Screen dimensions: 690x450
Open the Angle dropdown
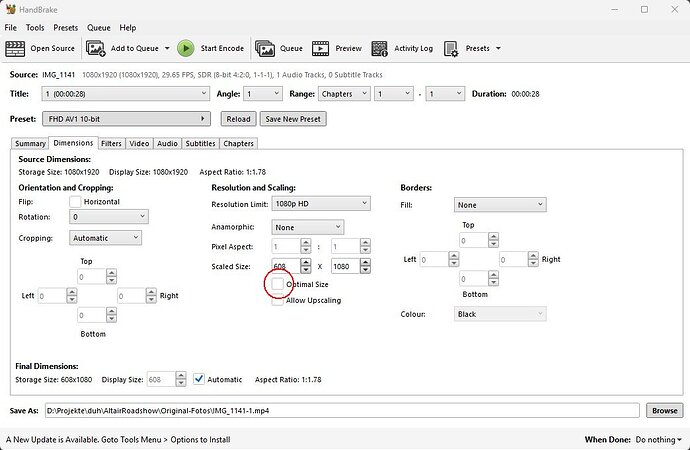(263, 94)
